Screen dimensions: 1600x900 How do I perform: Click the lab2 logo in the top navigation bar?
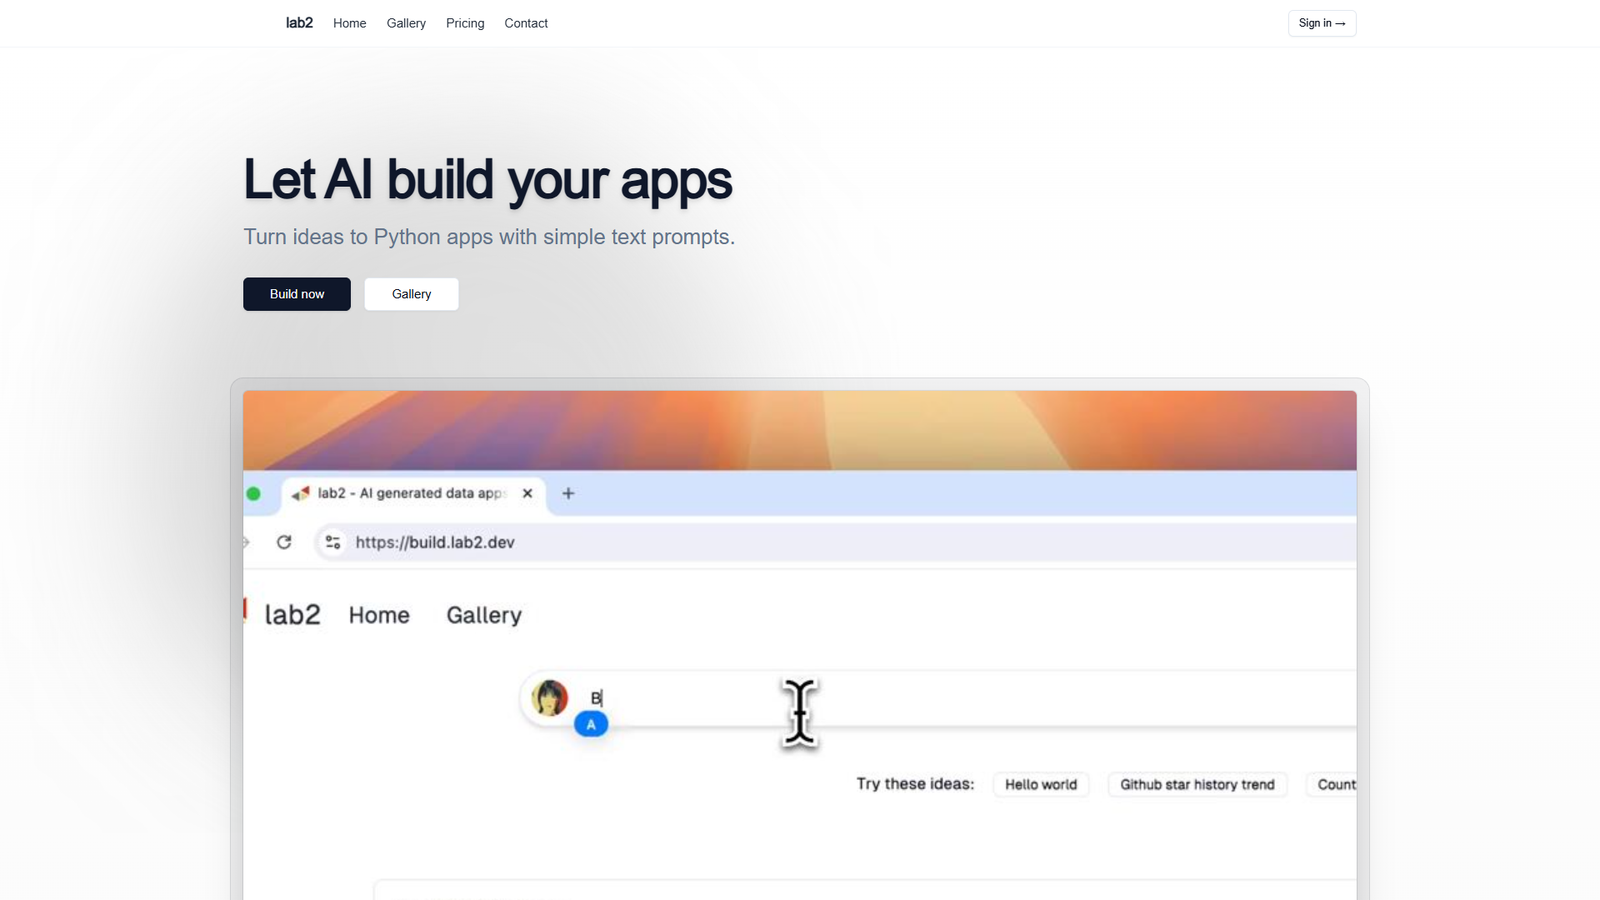click(x=299, y=23)
